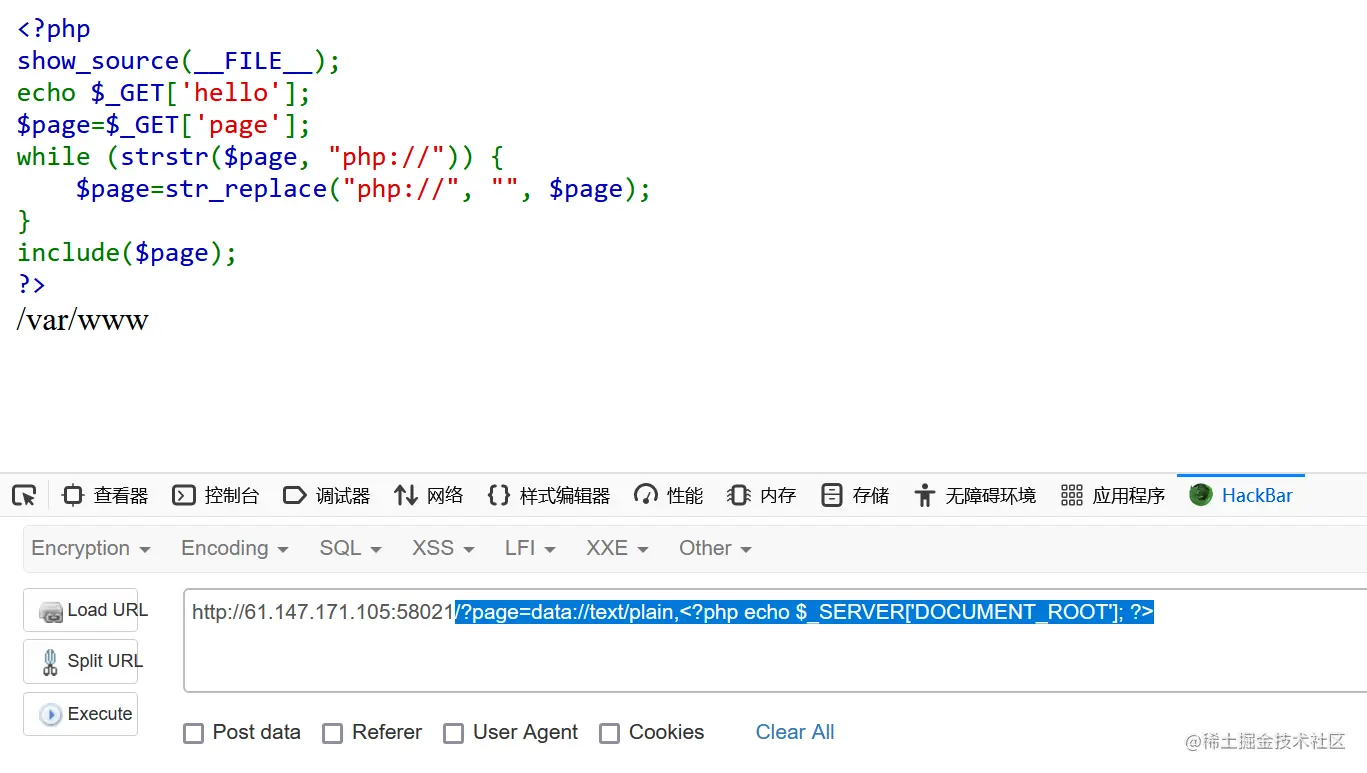Expand the XXE dropdown menu
The image size is (1367, 773).
617,548
